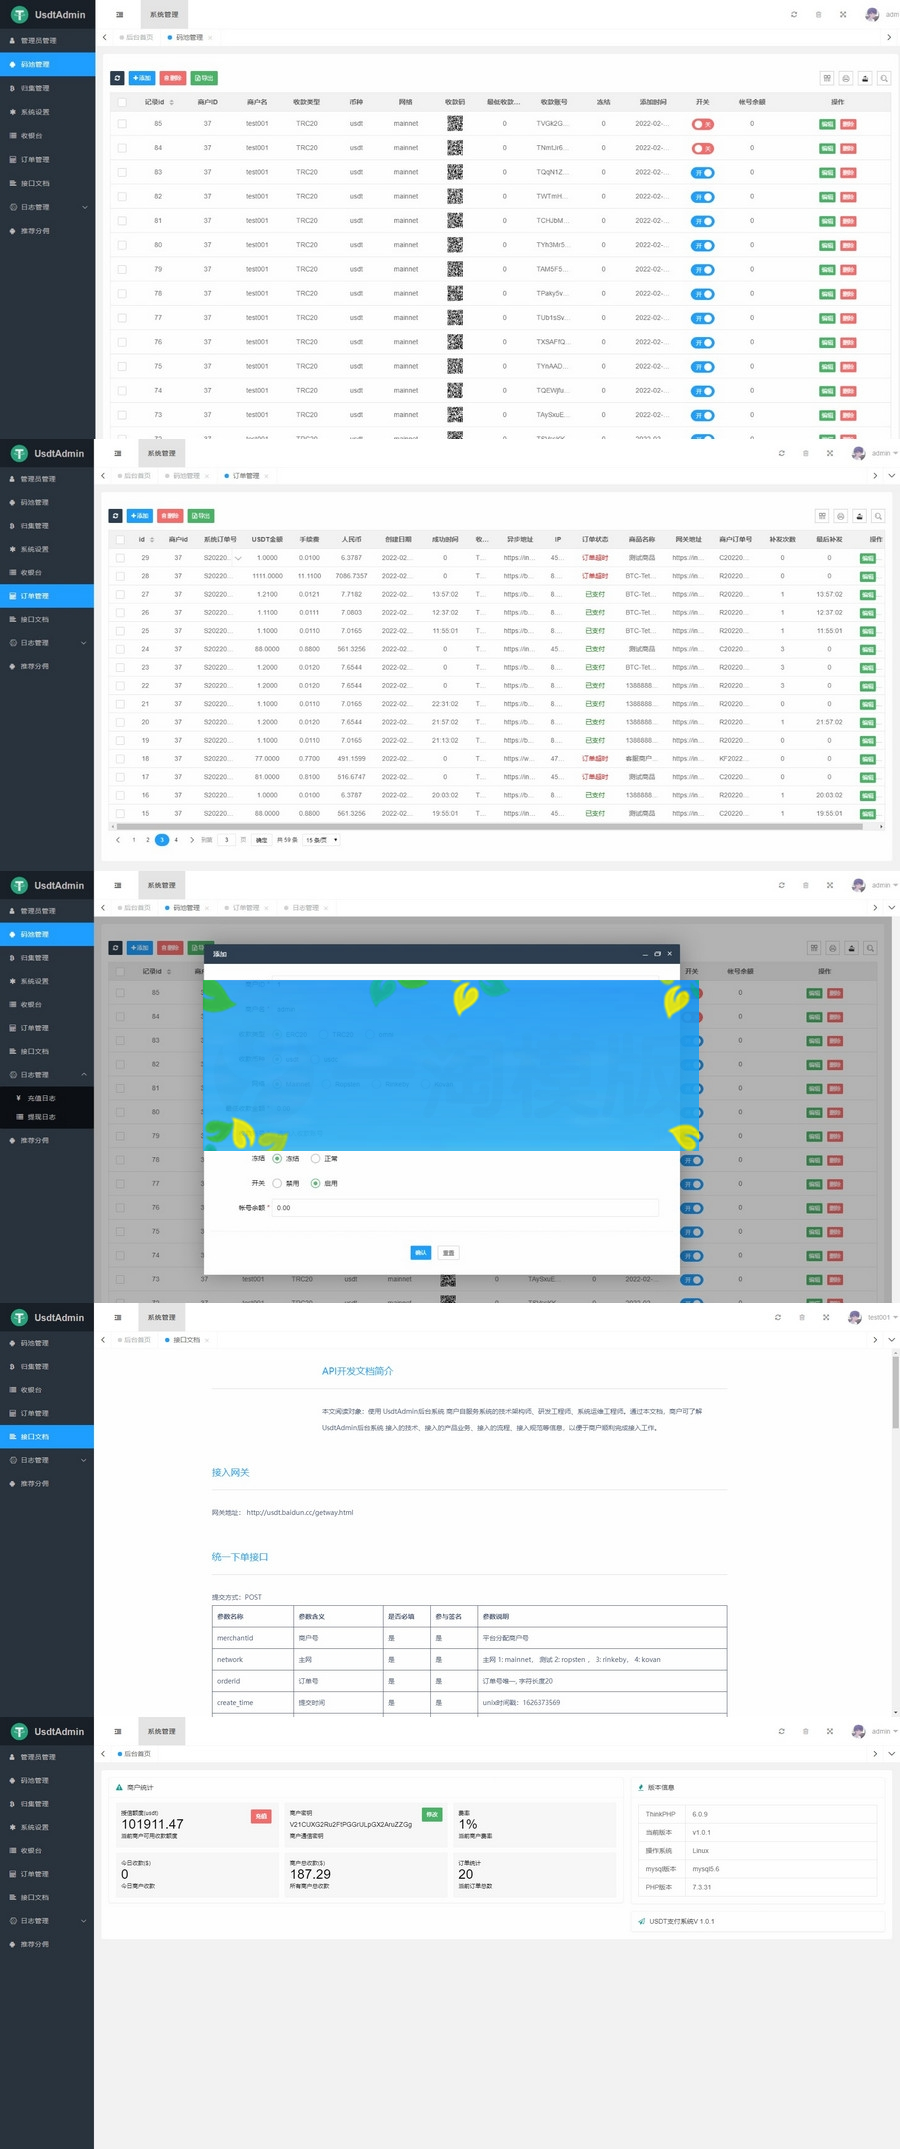The image size is (900, 2149).
Task: Open the 15条/页 page size dropdown
Action: (322, 840)
